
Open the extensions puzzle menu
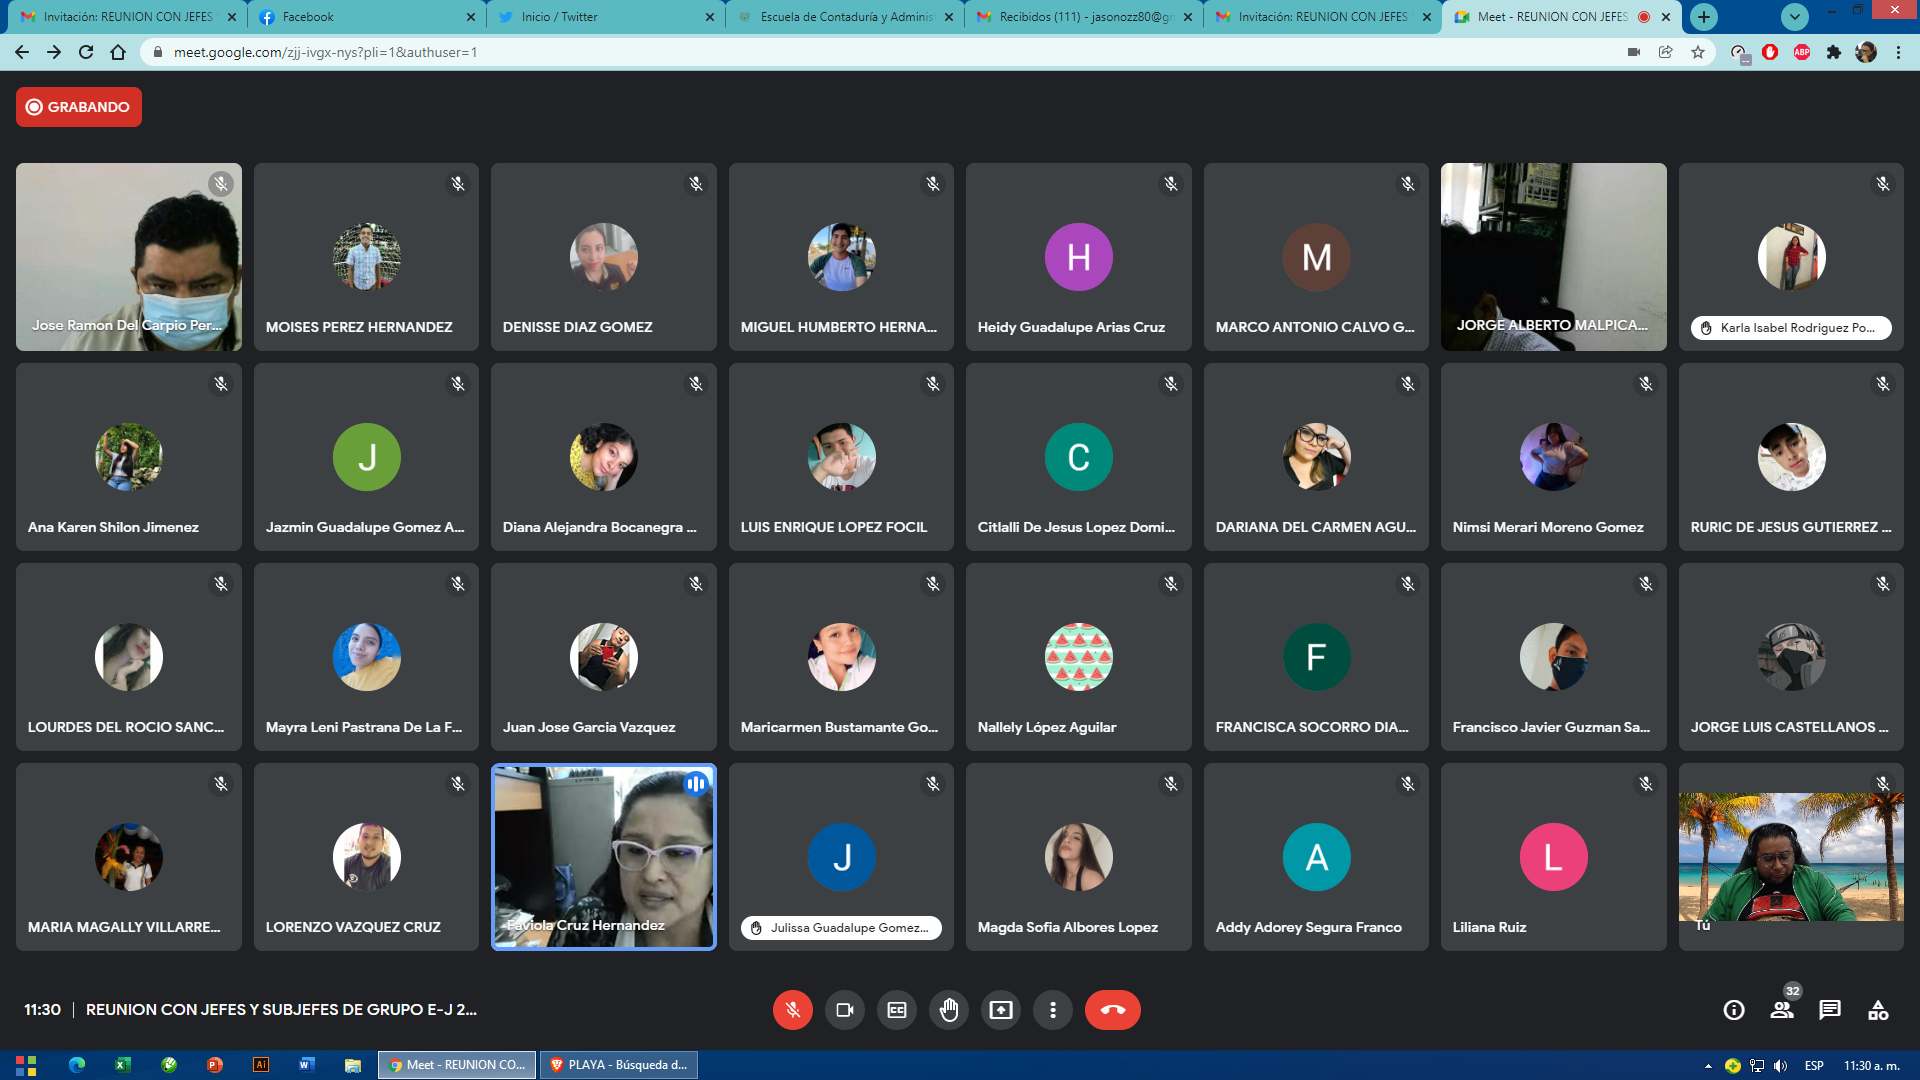coord(1834,52)
